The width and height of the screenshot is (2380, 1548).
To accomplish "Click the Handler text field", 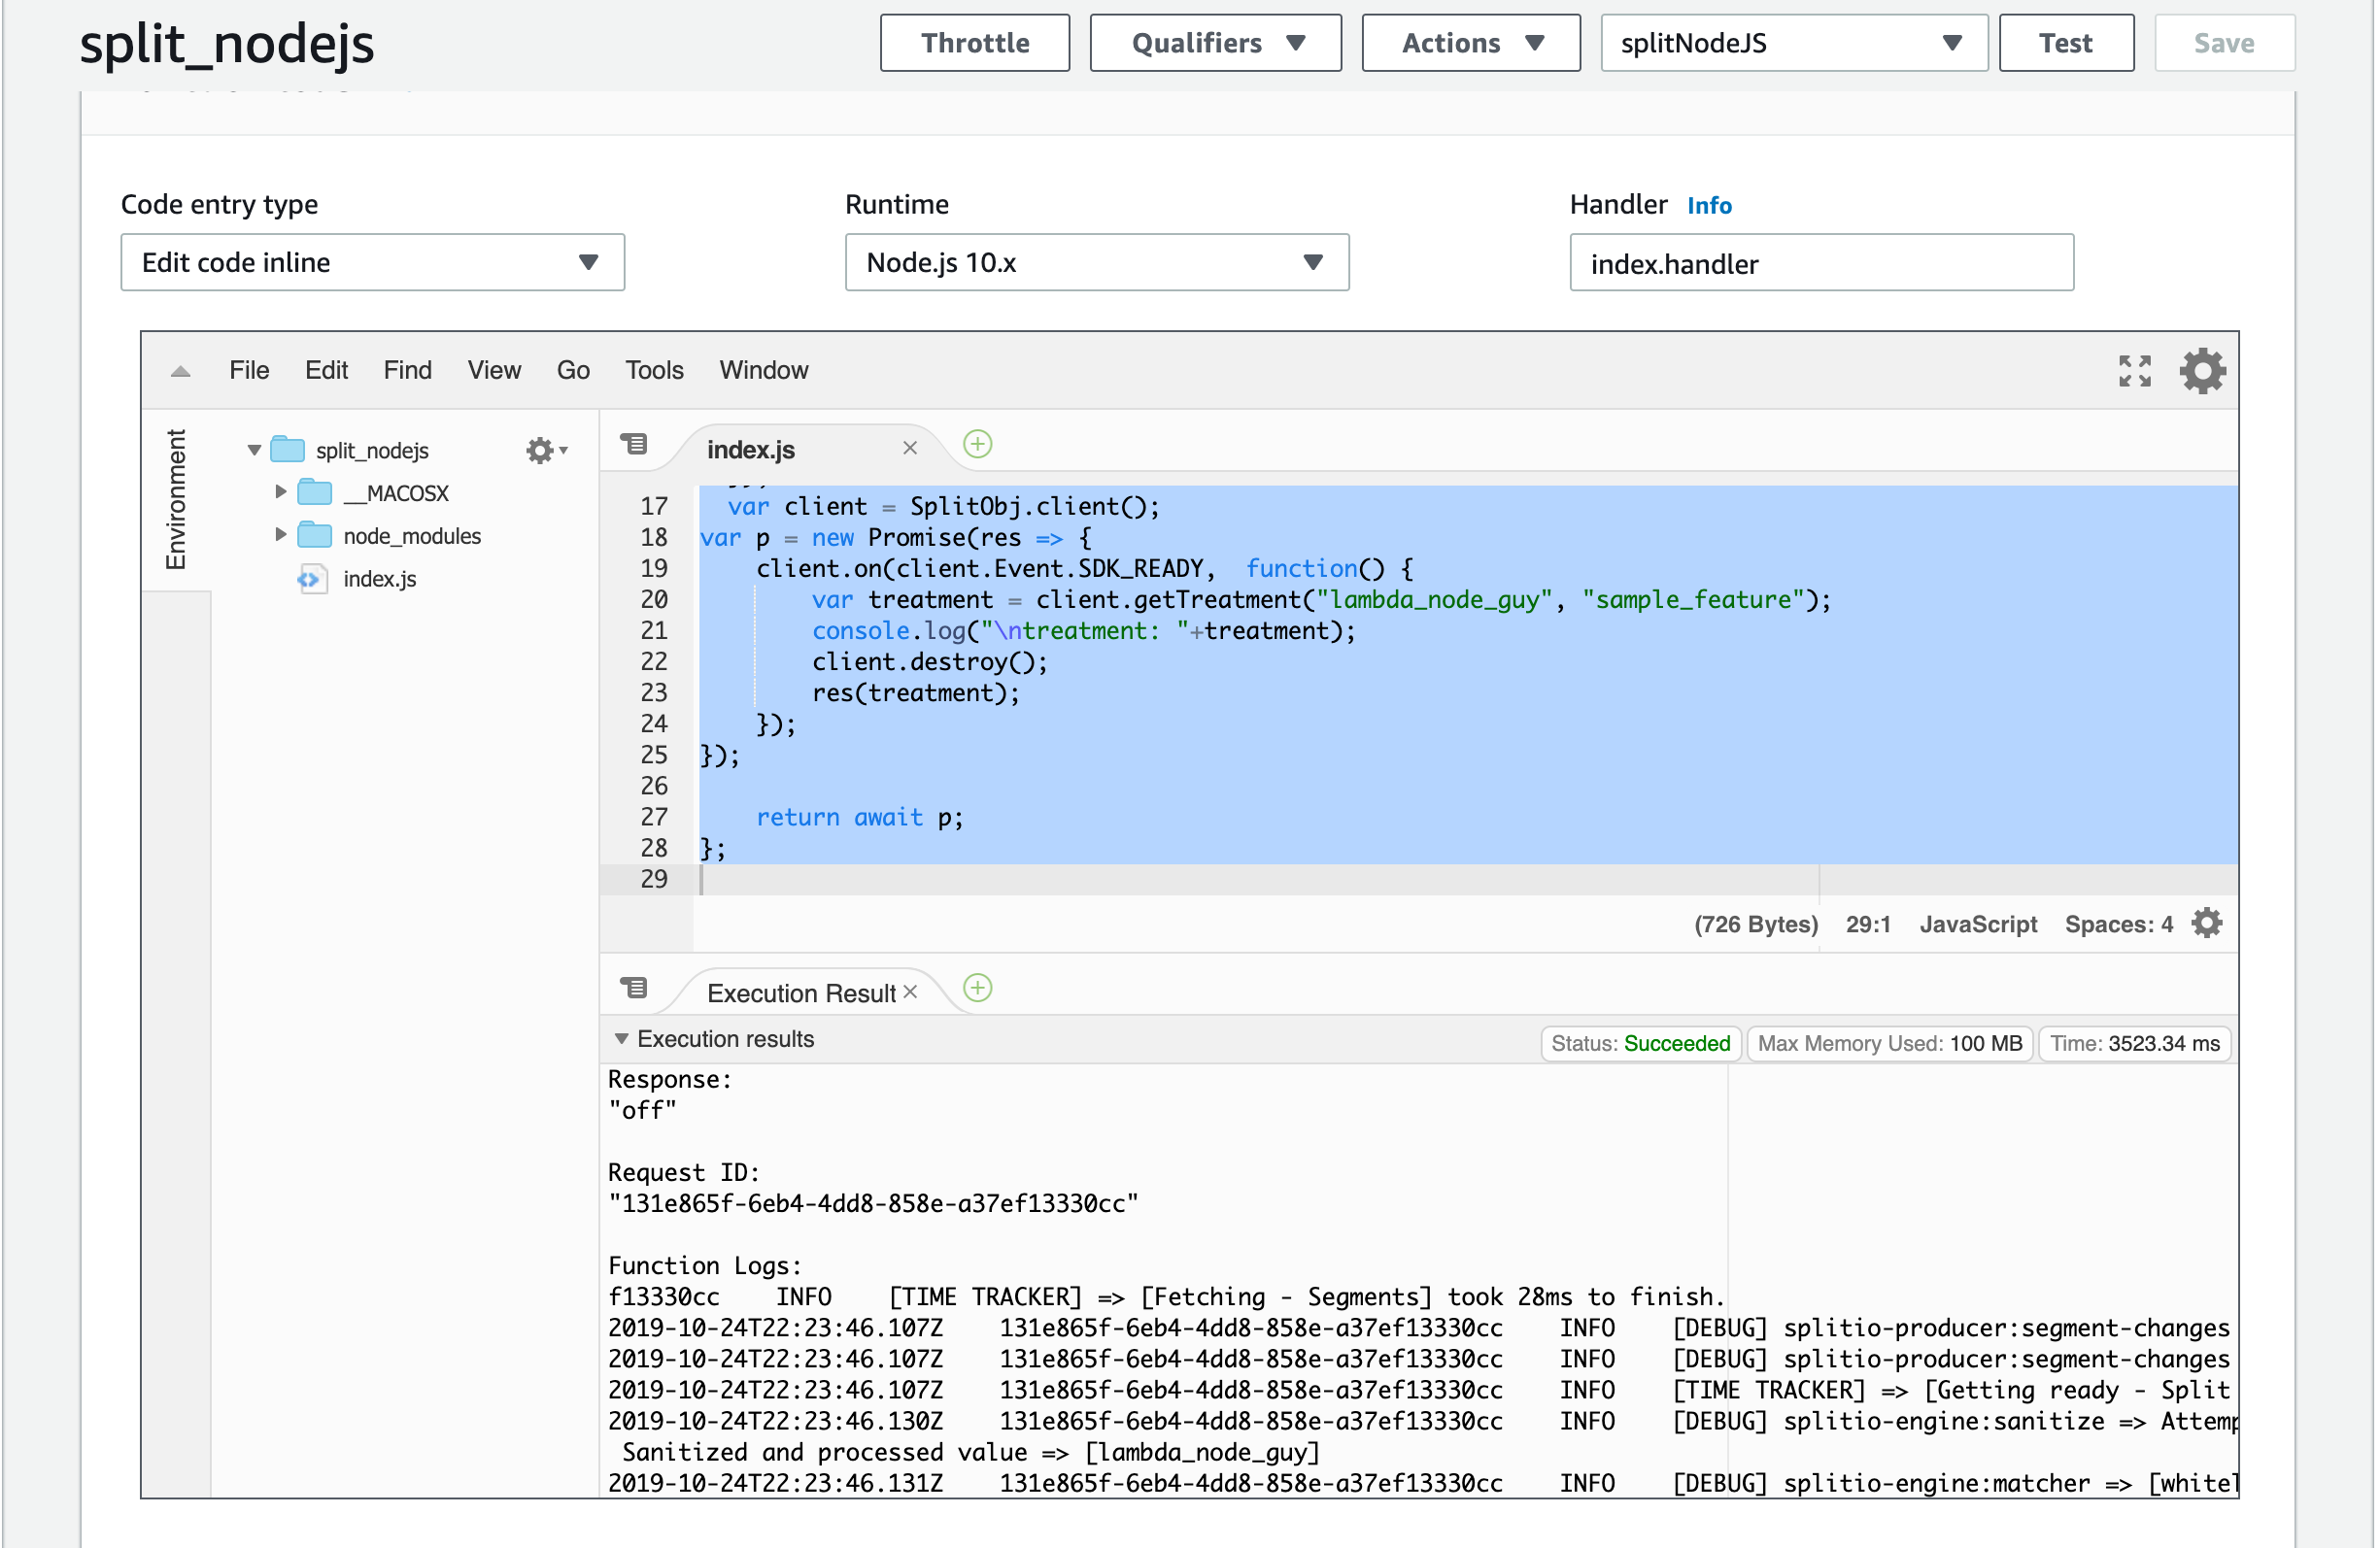I will [1820, 264].
